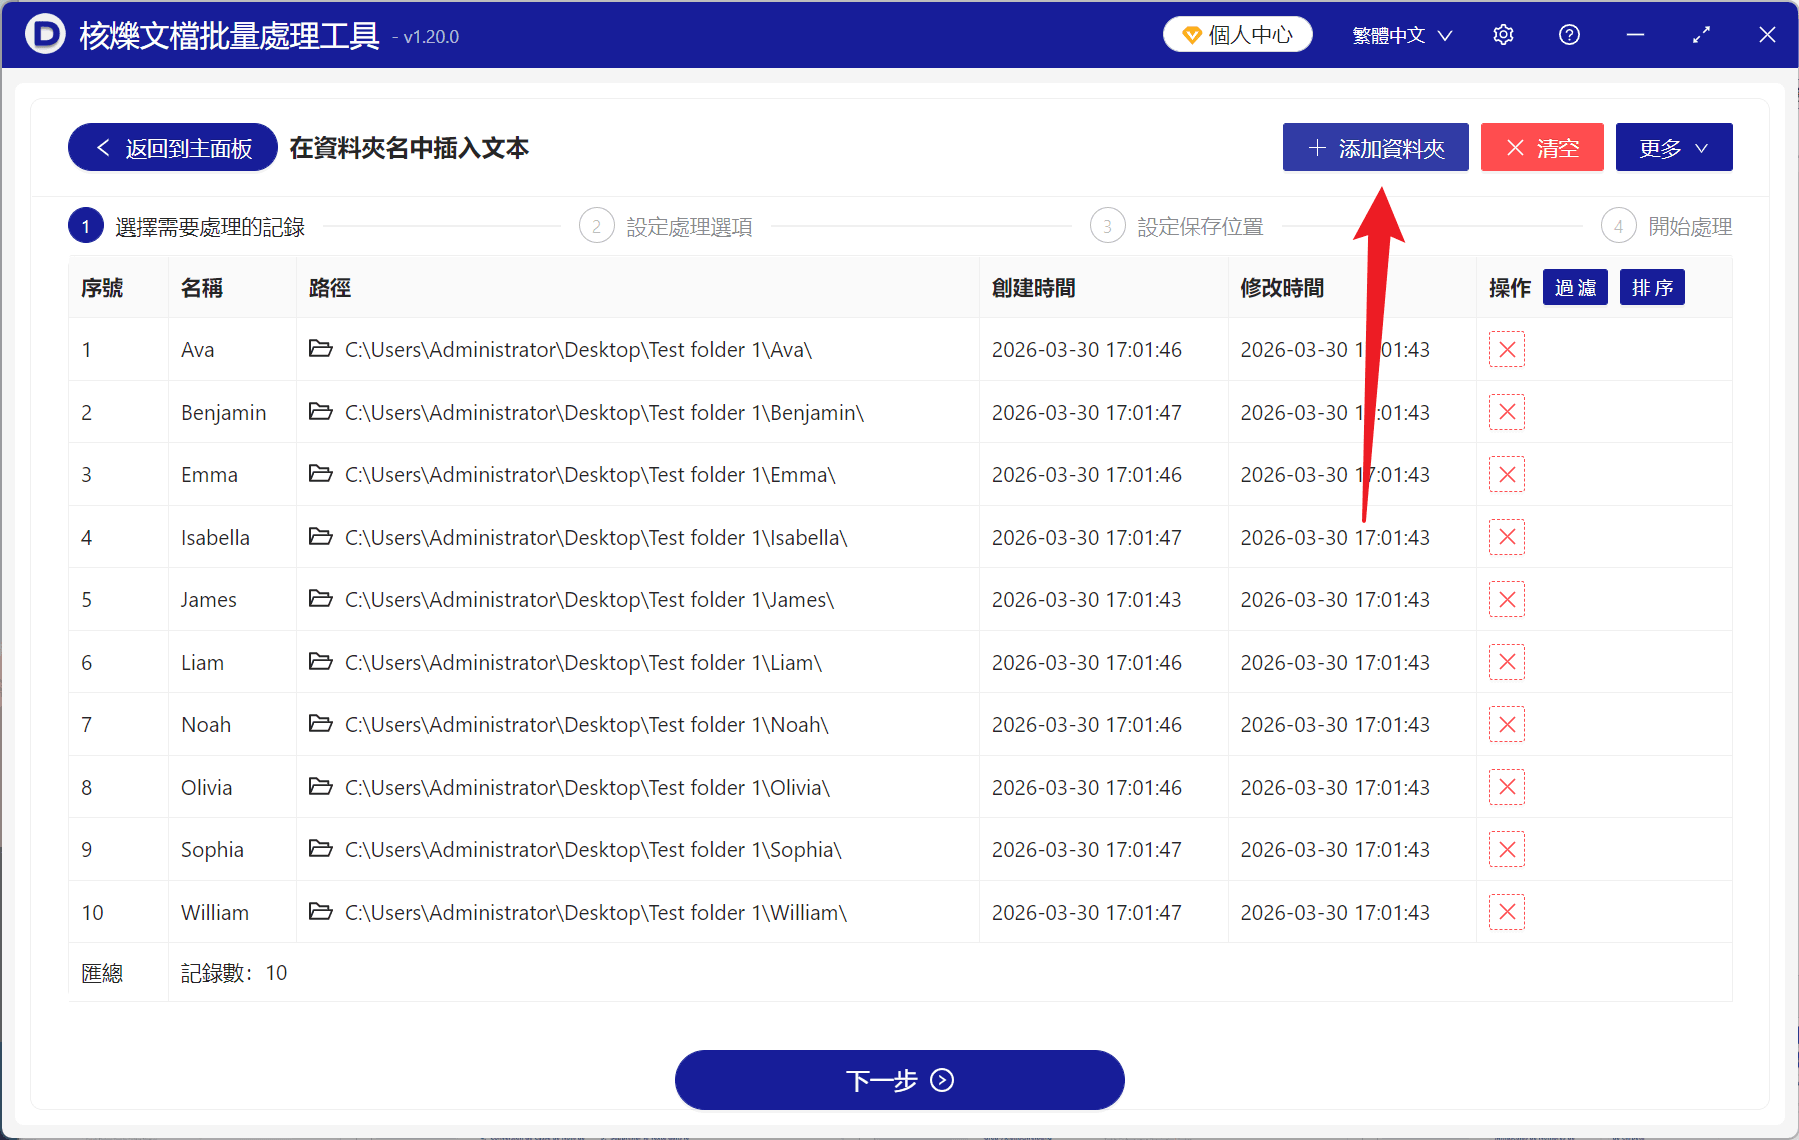Screen dimensions: 1799x1140
Task: Delete the William entry using its X icon
Action: pos(1506,911)
